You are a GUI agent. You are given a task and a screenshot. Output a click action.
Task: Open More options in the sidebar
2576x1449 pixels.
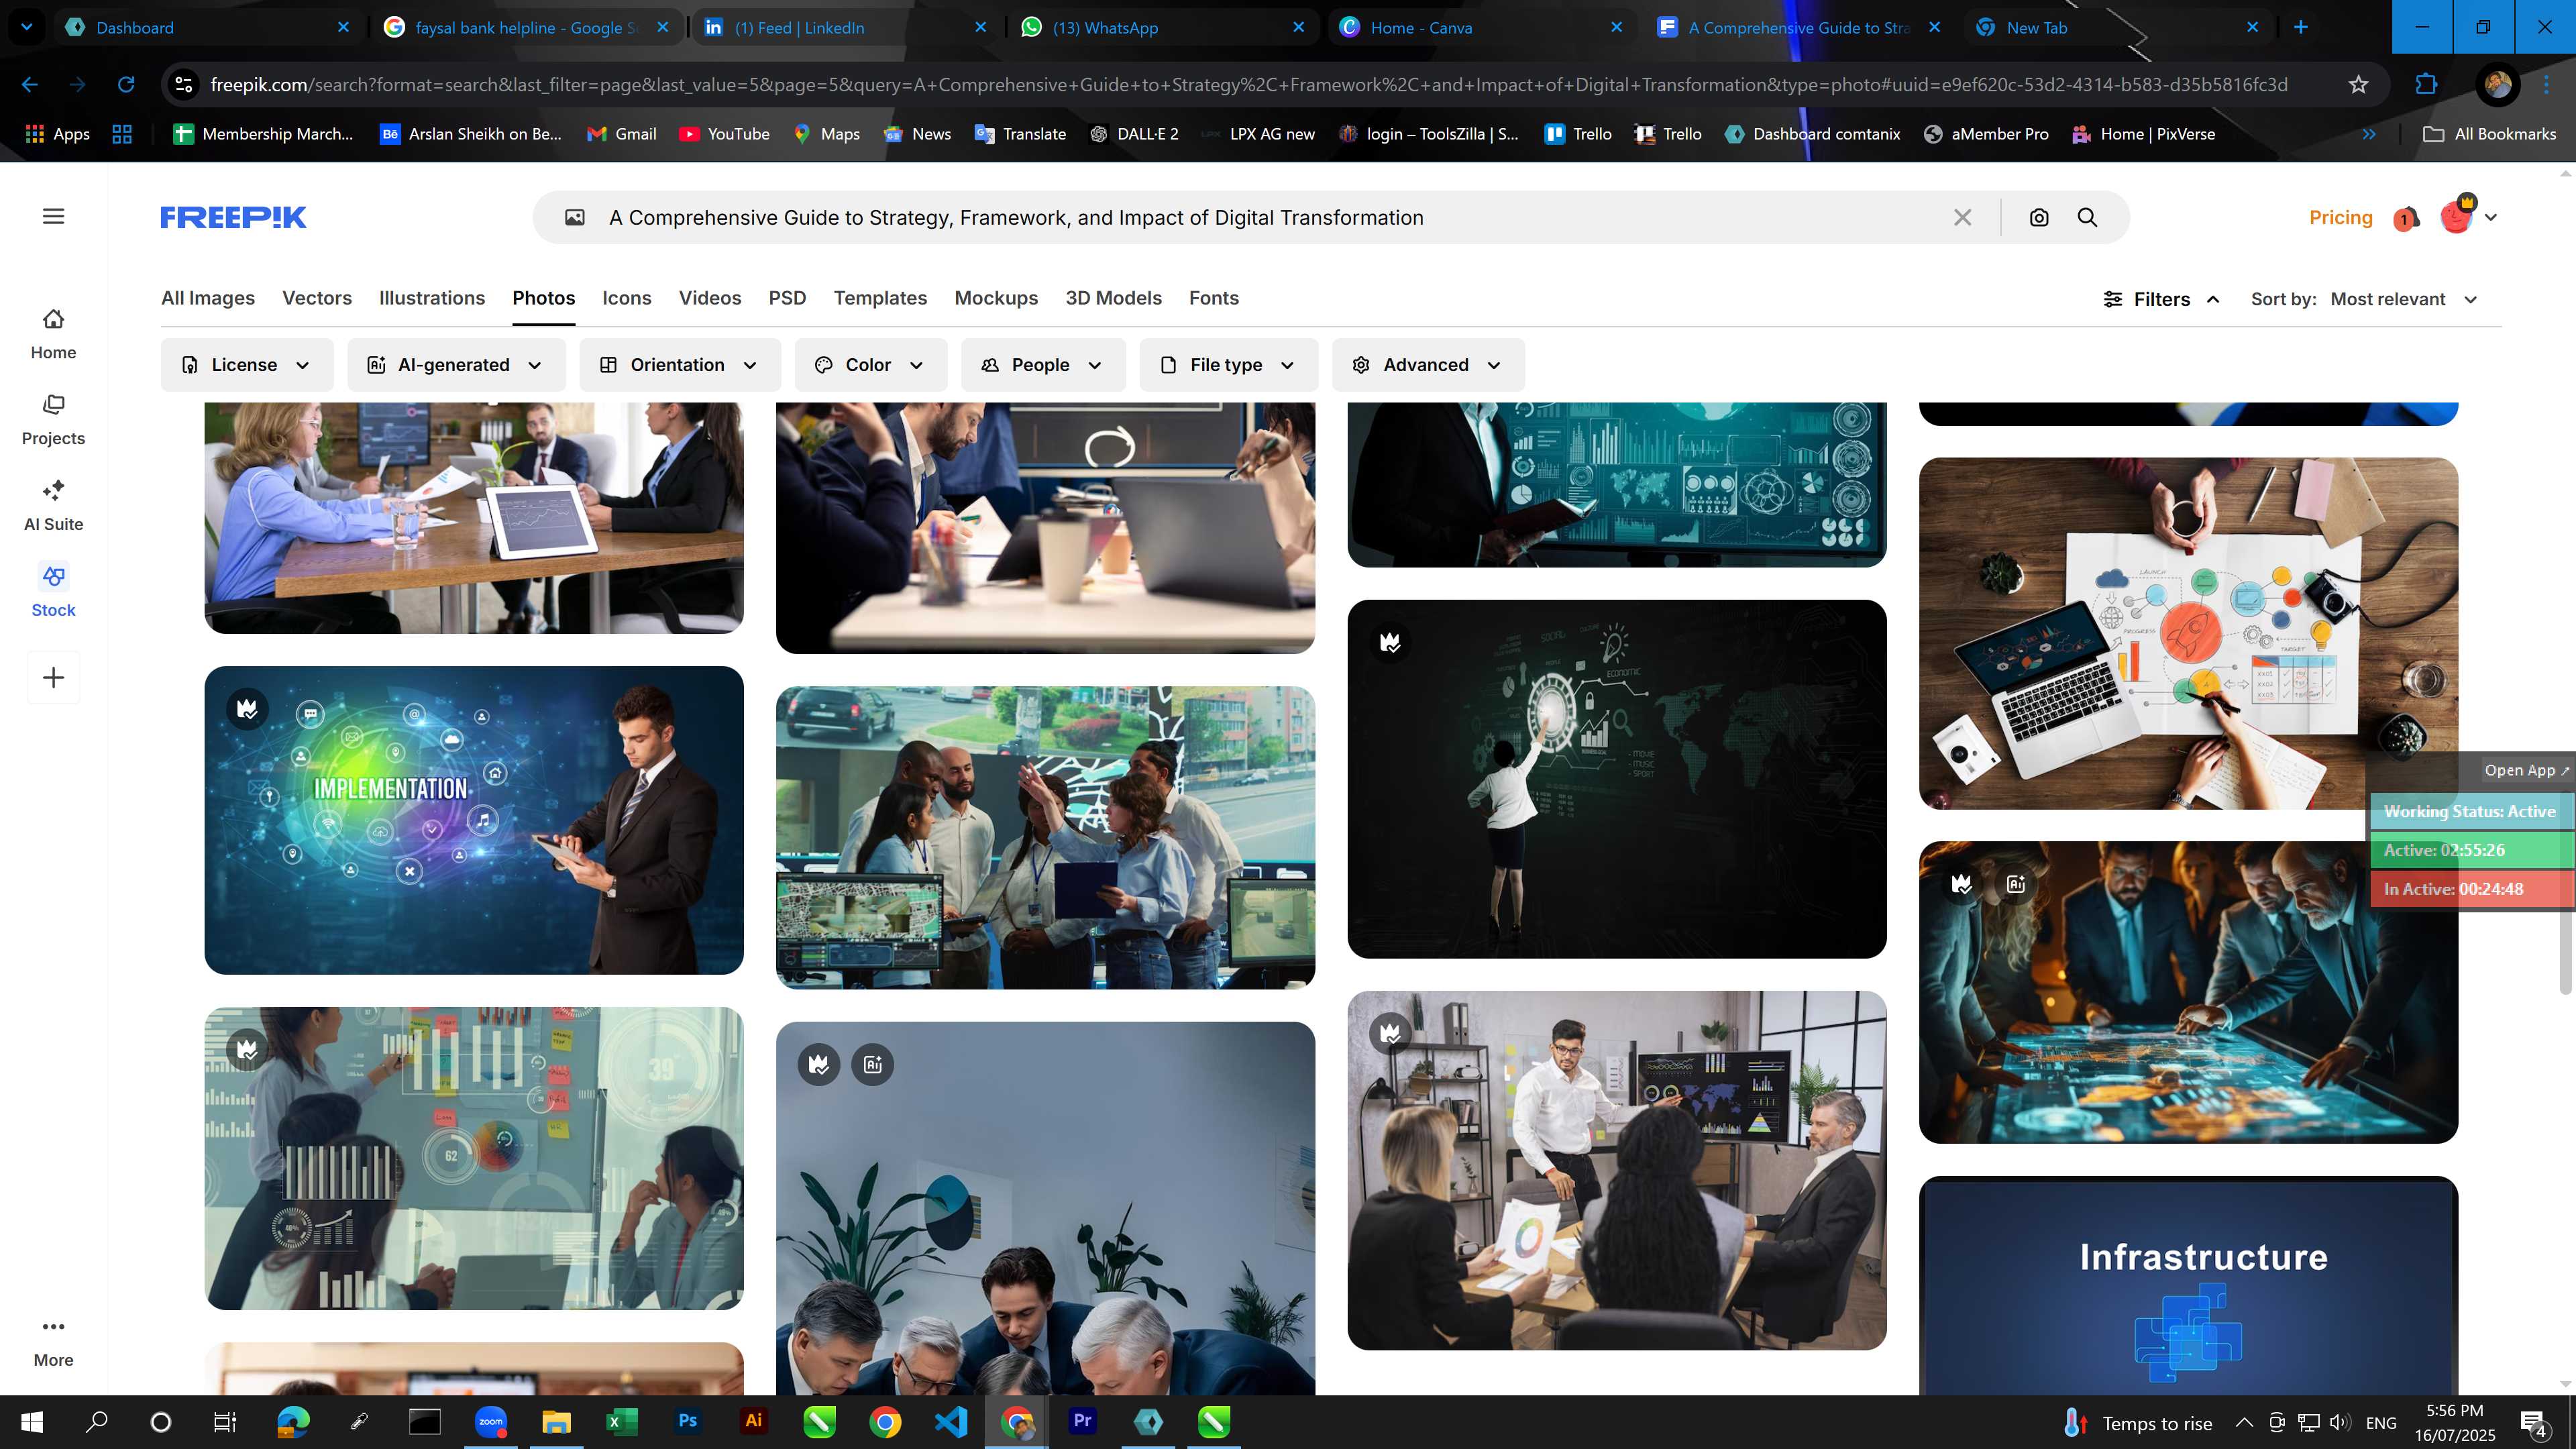[53, 1343]
